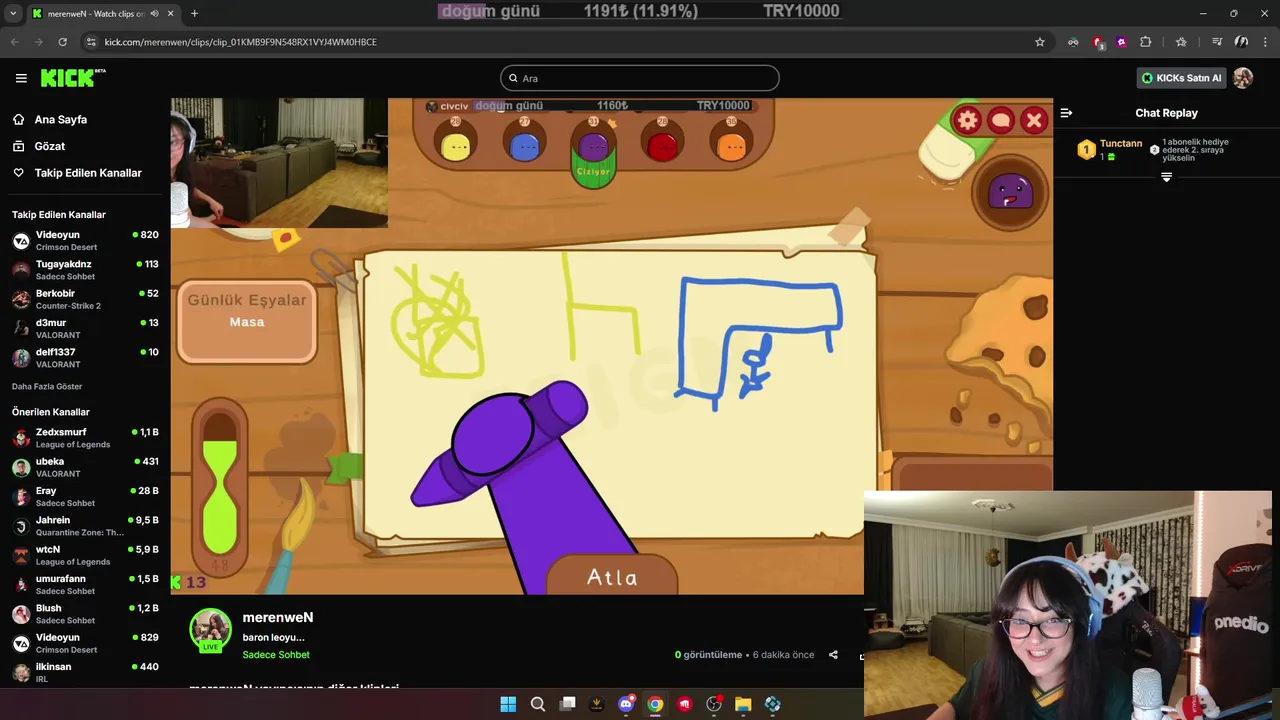The height and width of the screenshot is (720, 1280).
Task: Click the Atla skip button
Action: coord(612,576)
